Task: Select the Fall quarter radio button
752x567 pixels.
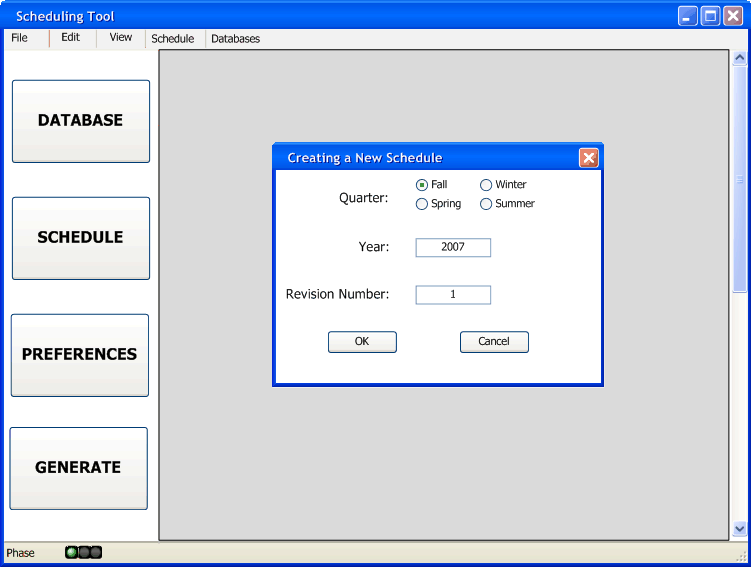Action: (422, 185)
